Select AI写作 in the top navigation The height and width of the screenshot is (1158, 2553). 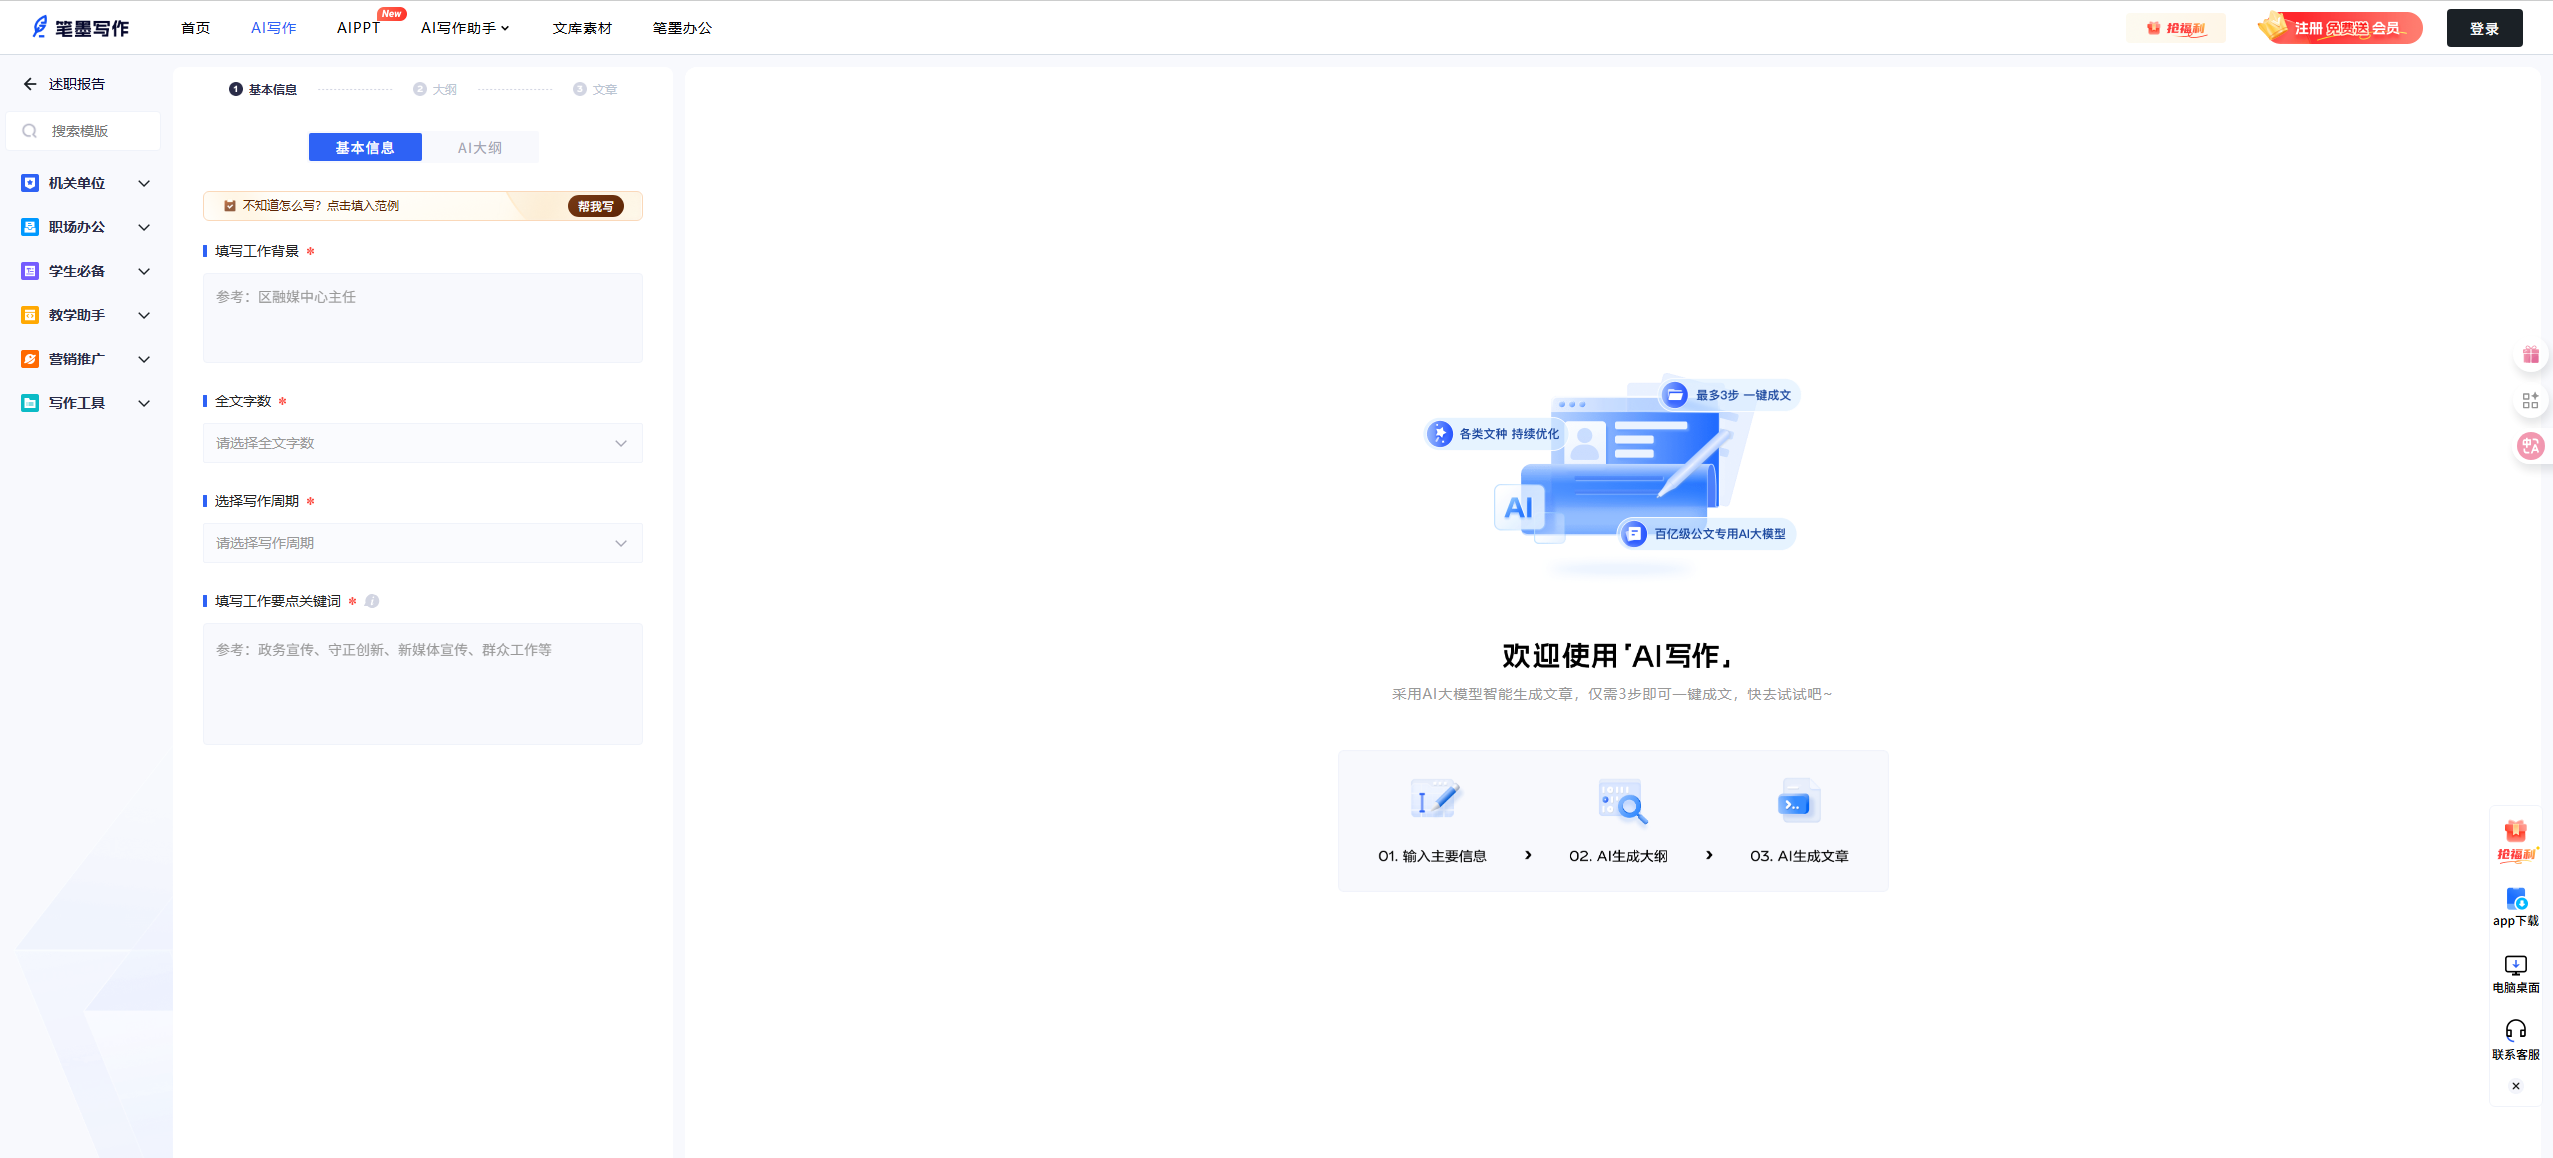273,28
